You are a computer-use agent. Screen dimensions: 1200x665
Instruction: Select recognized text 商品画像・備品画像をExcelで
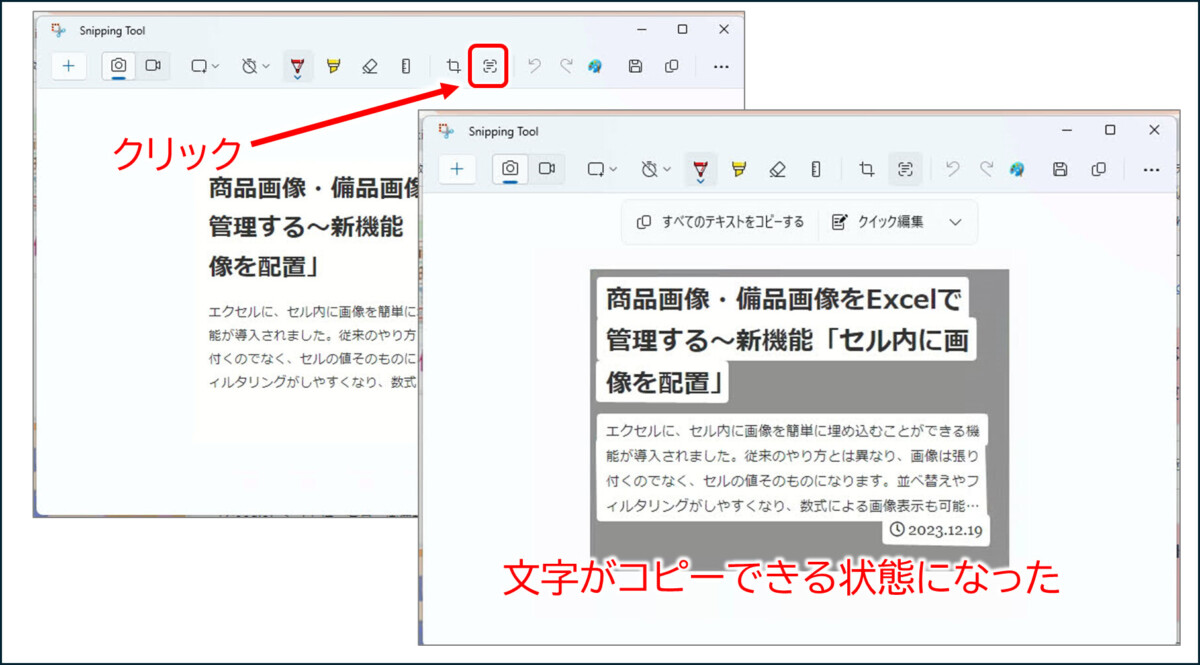783,298
